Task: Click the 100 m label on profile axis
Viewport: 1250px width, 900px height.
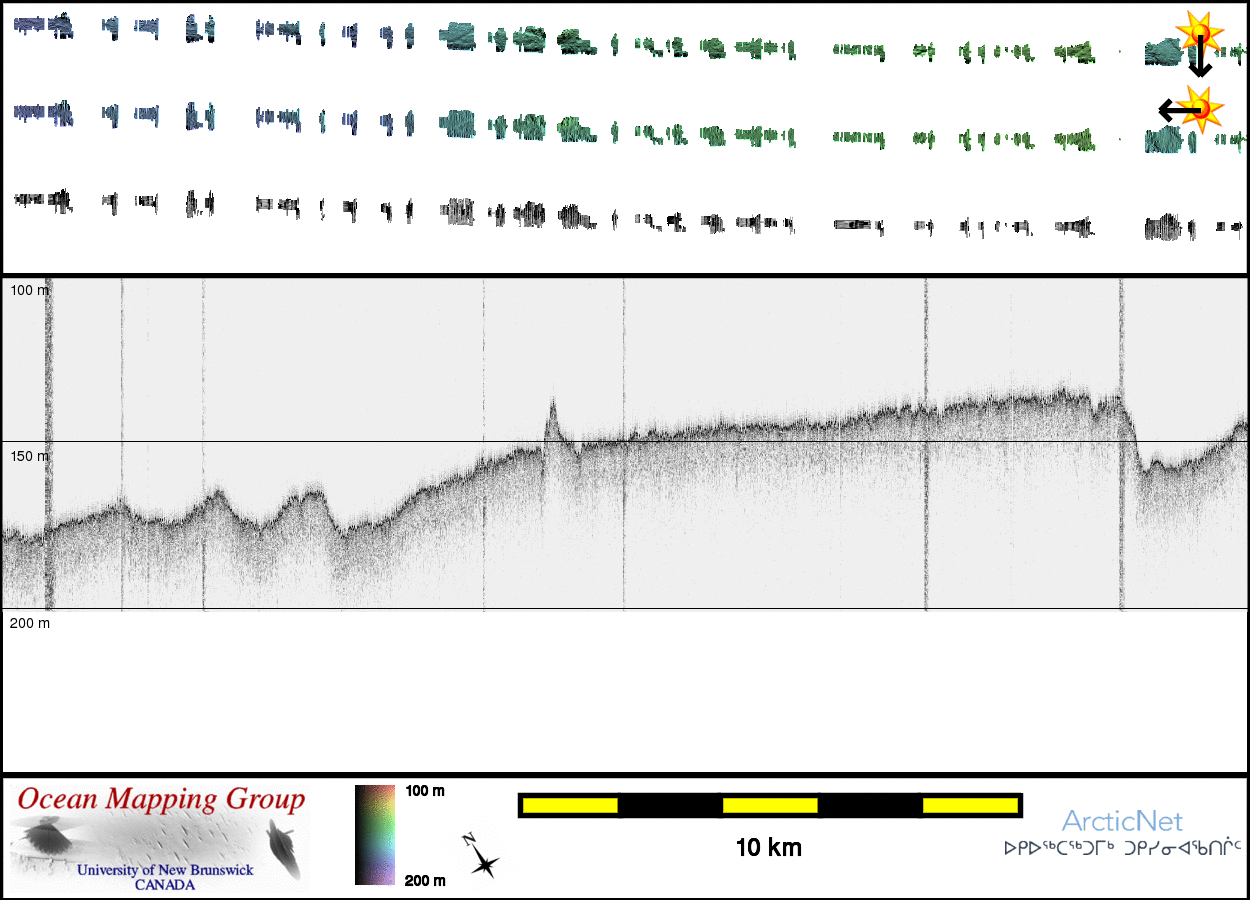Action: pos(29,290)
